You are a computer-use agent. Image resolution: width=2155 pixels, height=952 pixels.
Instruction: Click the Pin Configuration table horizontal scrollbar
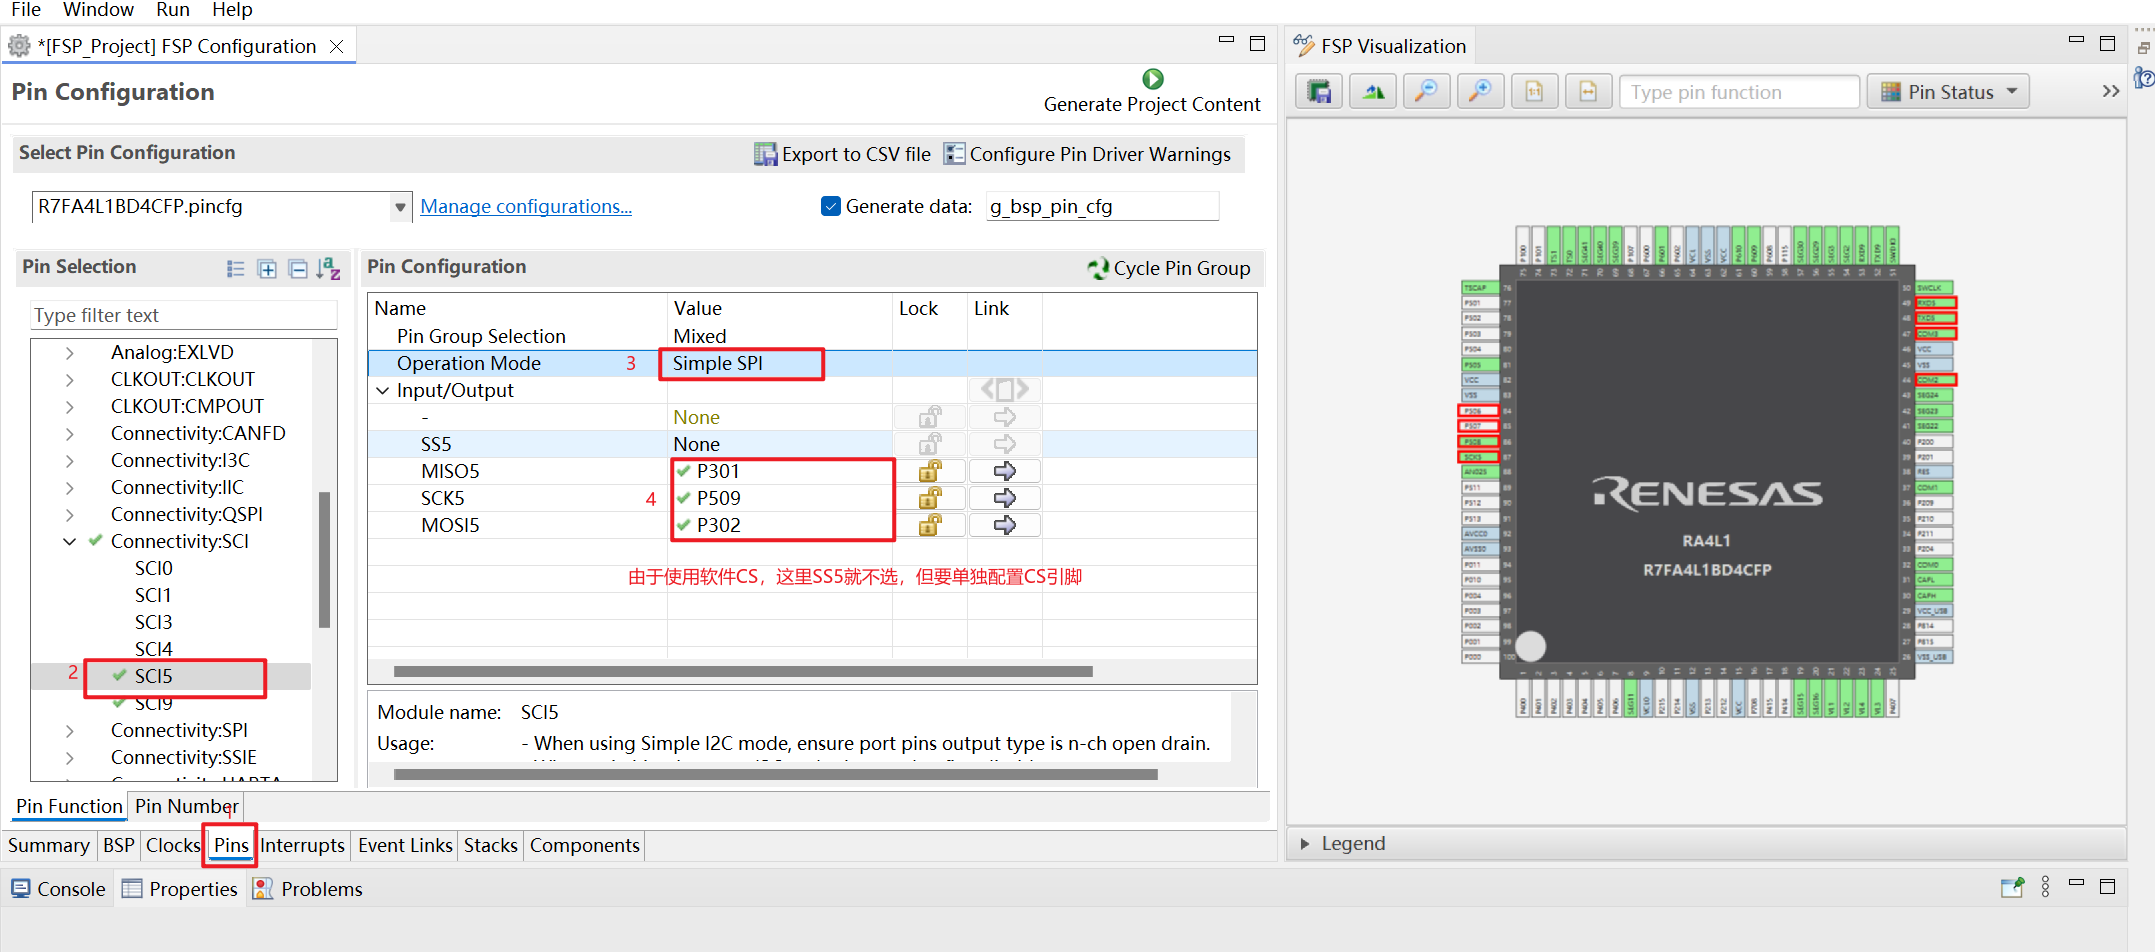coord(743,672)
